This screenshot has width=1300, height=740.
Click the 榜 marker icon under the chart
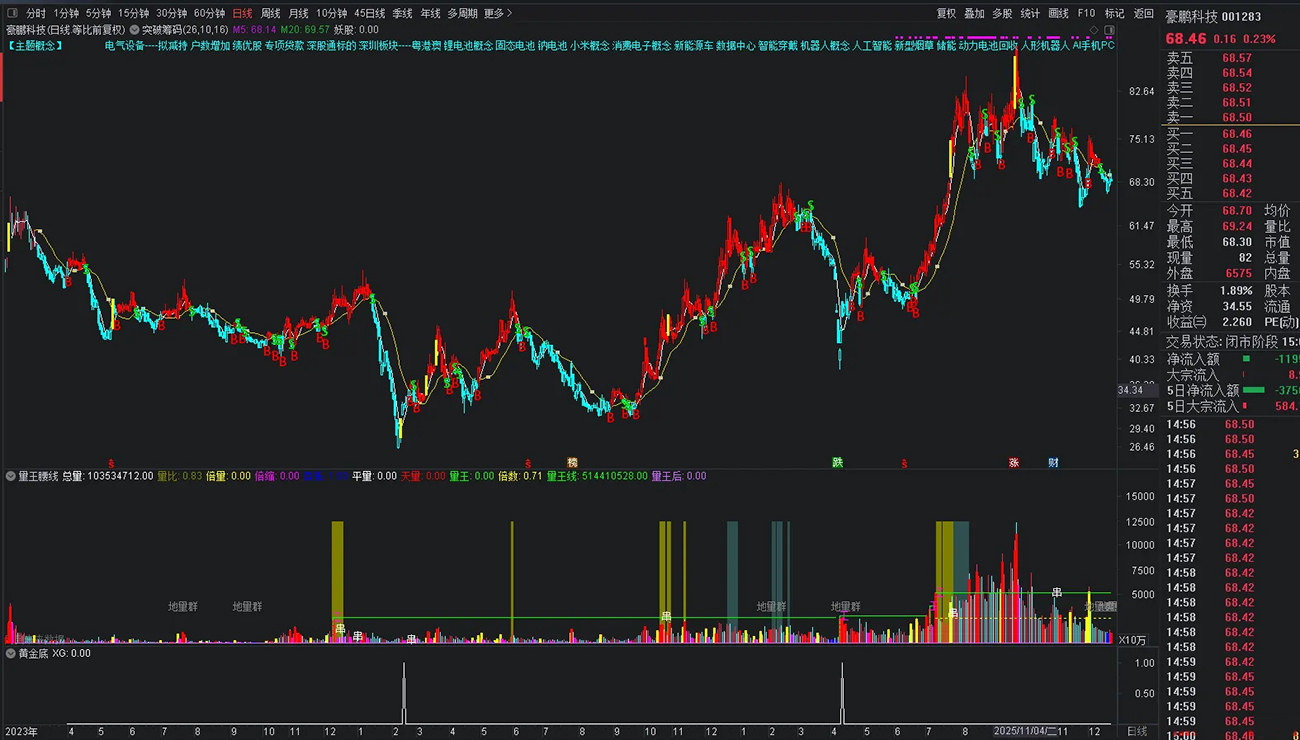tap(573, 463)
